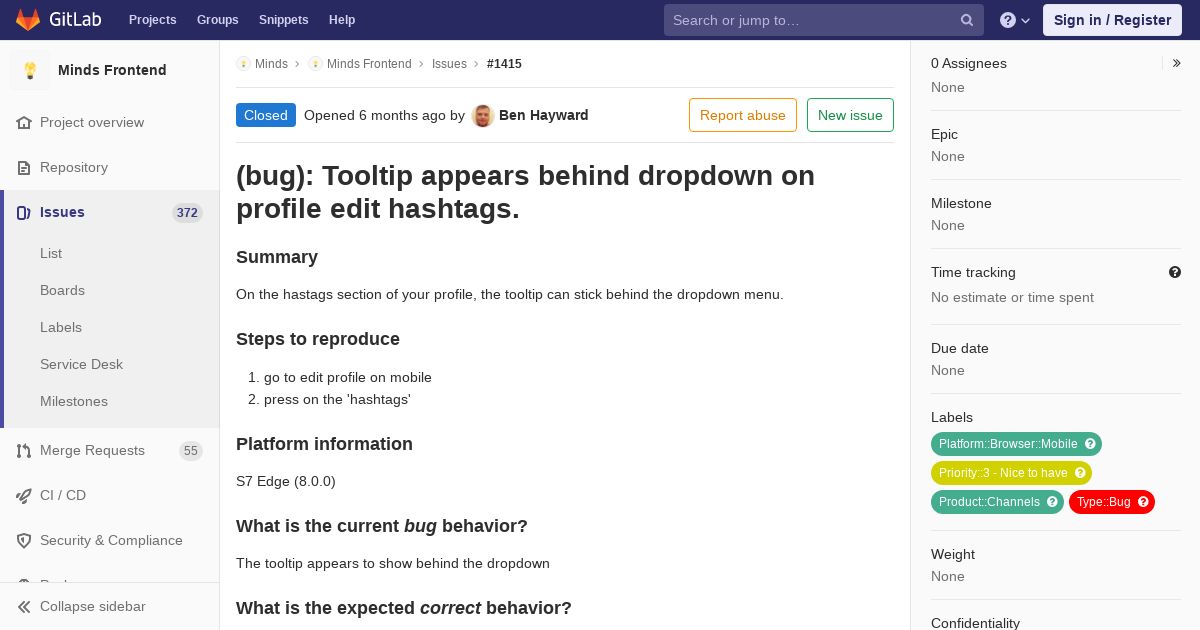Screen dimensions: 1200x630
Task: Click the 'Opened 6 months ago' text
Action: pyautogui.click(x=375, y=115)
